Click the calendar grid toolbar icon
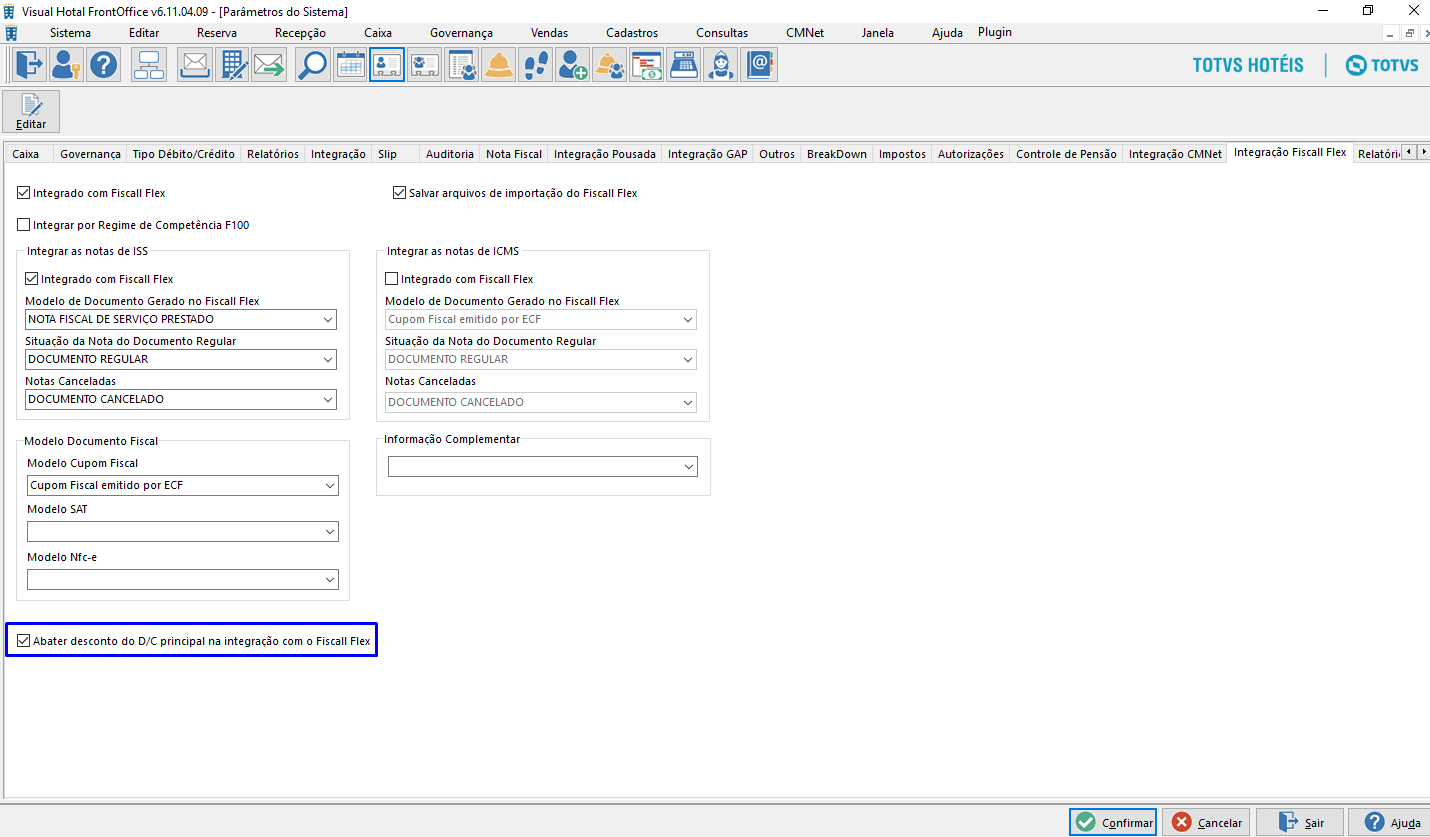Viewport: 1430px width, 837px height. 350,65
